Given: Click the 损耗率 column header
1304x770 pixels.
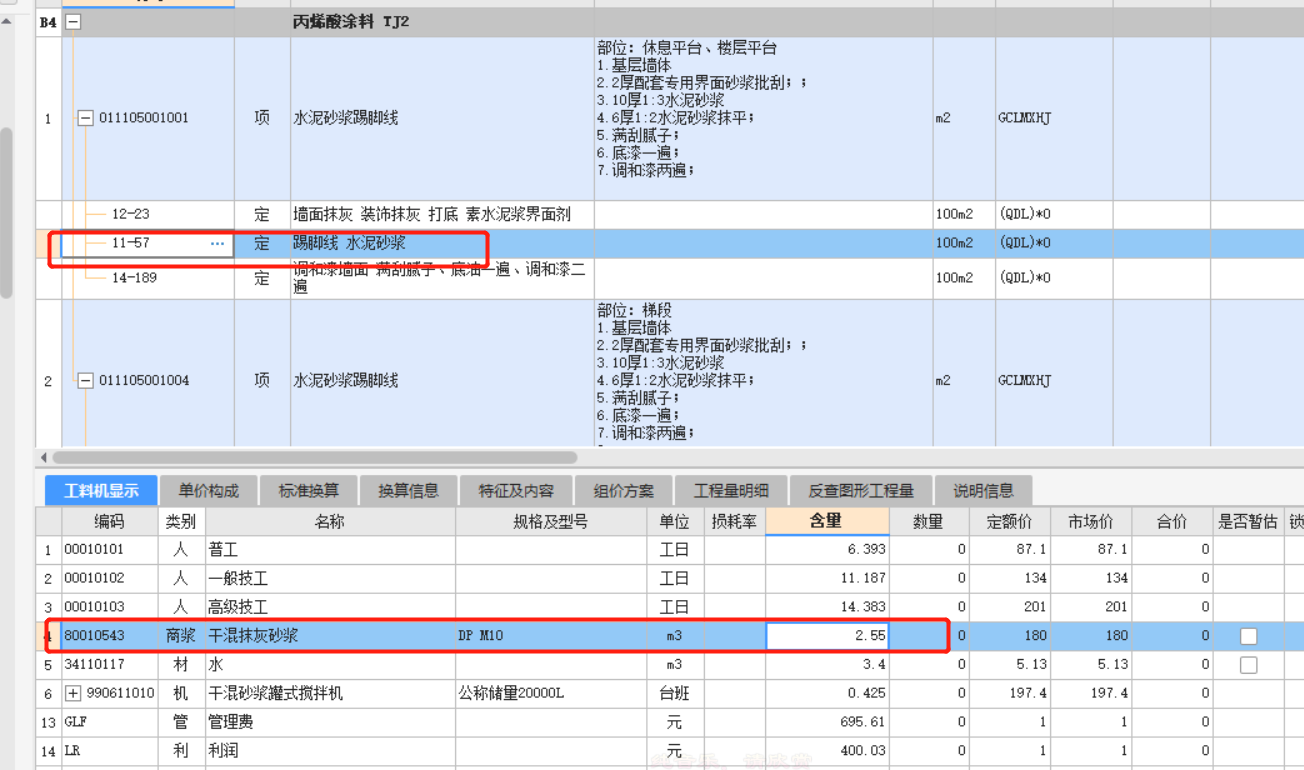Looking at the screenshot, I should point(734,522).
